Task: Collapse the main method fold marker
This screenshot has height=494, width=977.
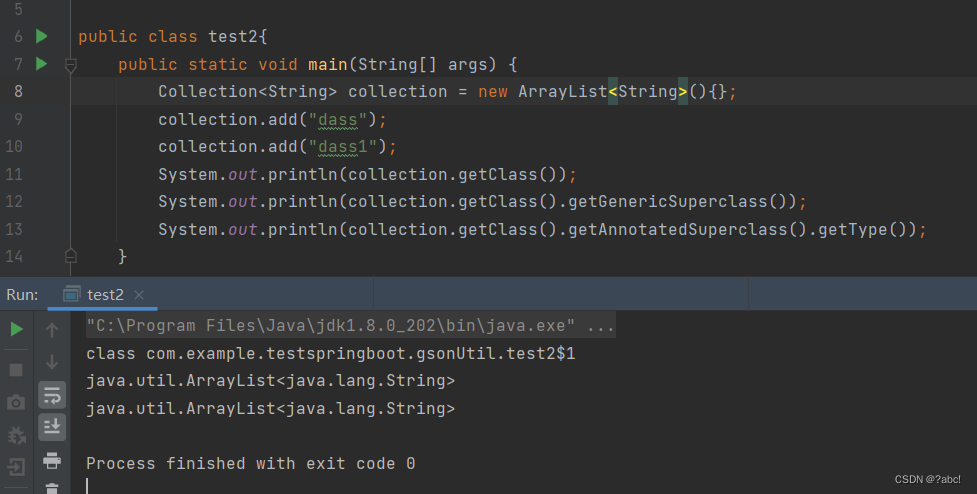Action: tap(70, 64)
